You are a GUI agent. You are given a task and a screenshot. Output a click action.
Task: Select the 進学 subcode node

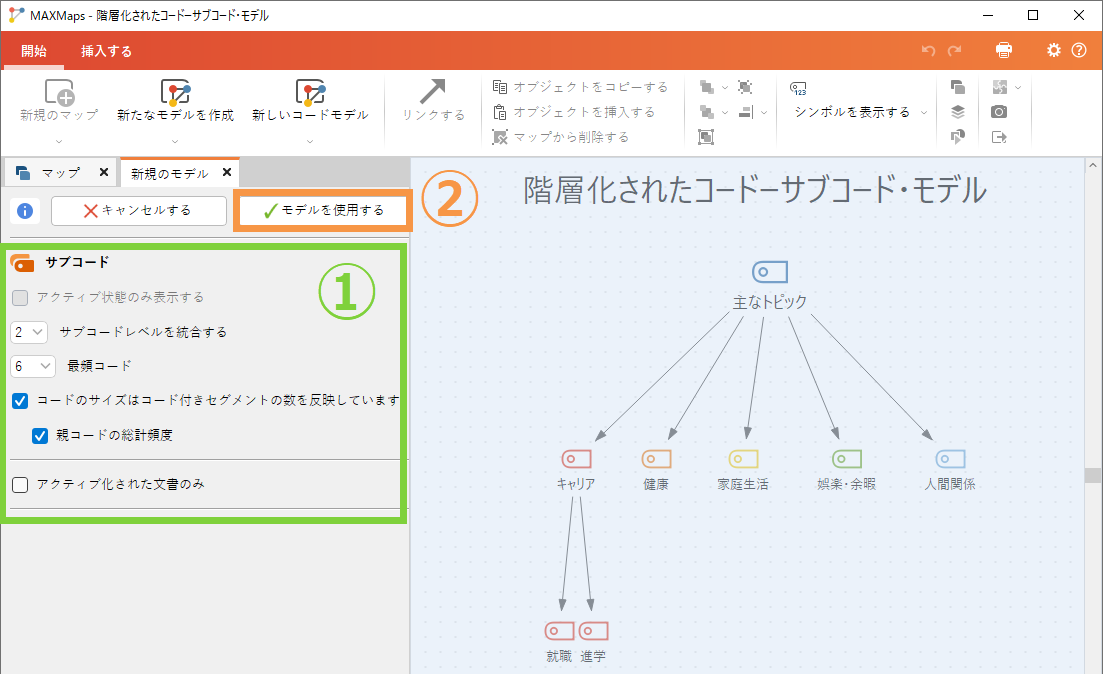pyautogui.click(x=593, y=631)
